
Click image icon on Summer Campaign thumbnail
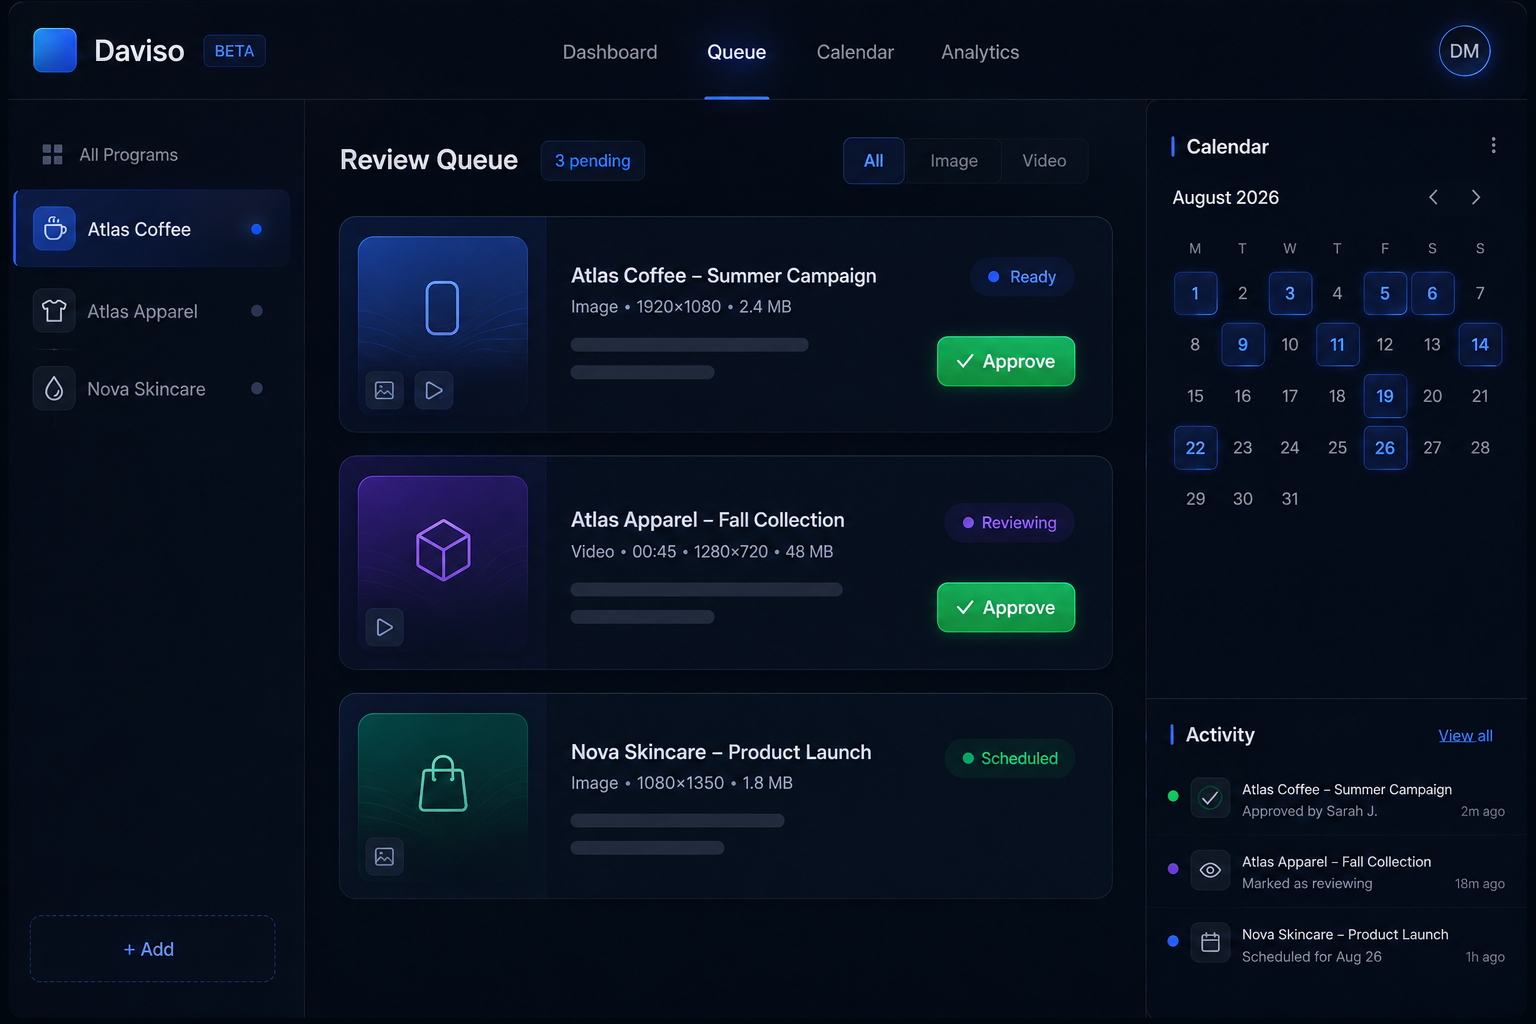(x=384, y=390)
